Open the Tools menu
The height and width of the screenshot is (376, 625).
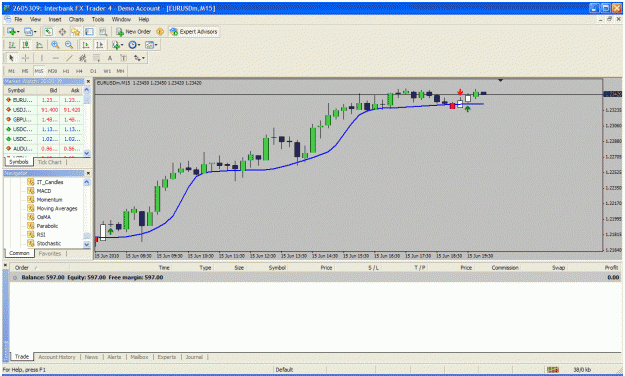point(98,19)
